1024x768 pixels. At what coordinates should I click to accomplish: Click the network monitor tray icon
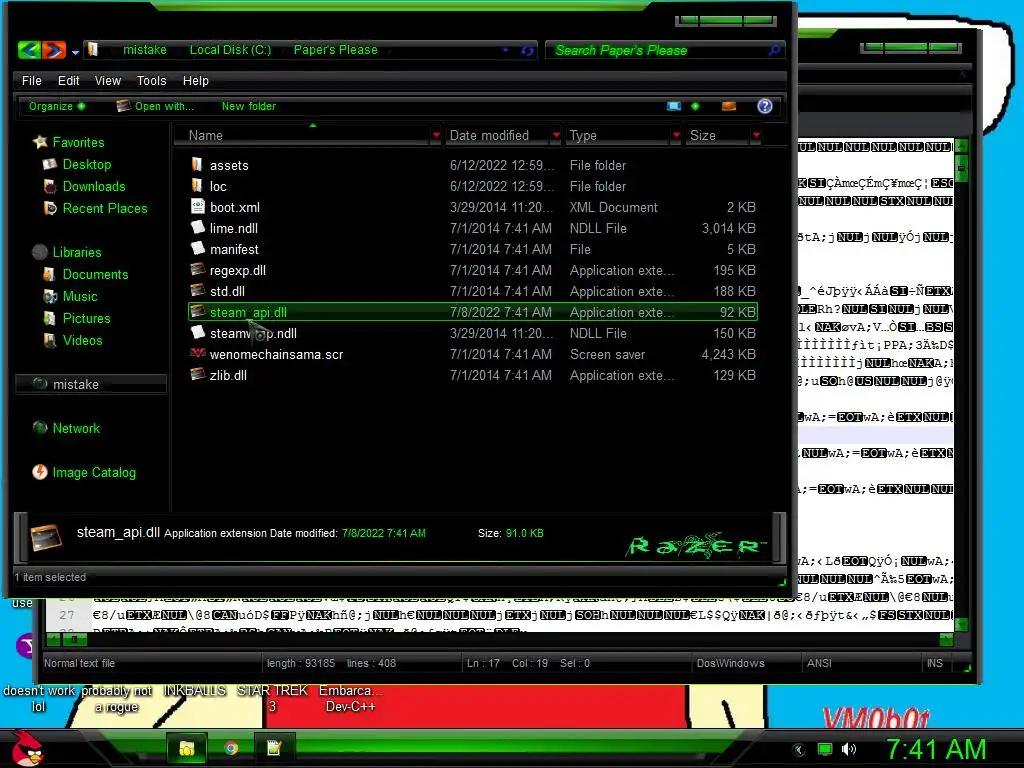tap(825, 749)
